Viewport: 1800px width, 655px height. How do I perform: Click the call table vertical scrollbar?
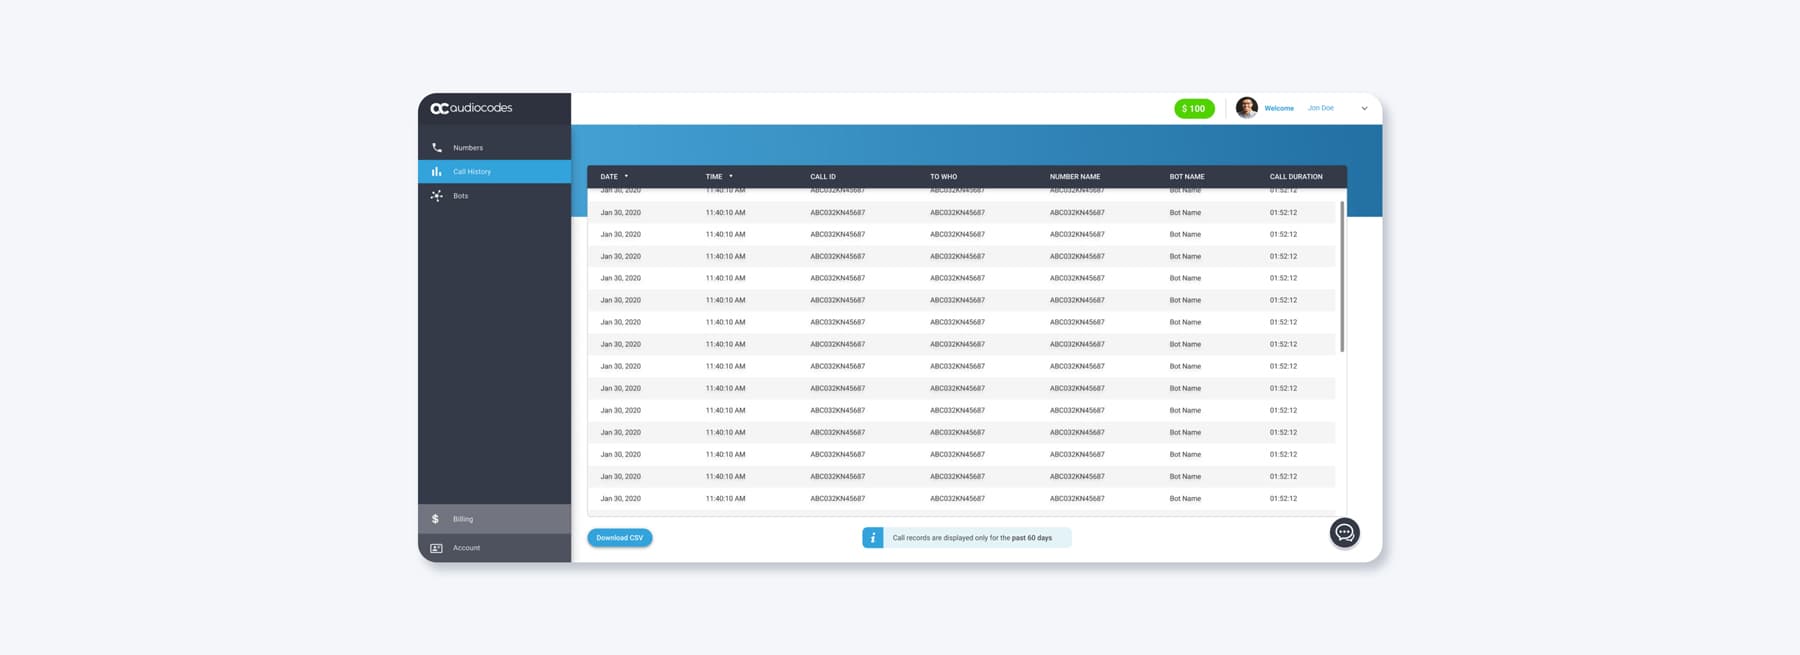(1341, 277)
